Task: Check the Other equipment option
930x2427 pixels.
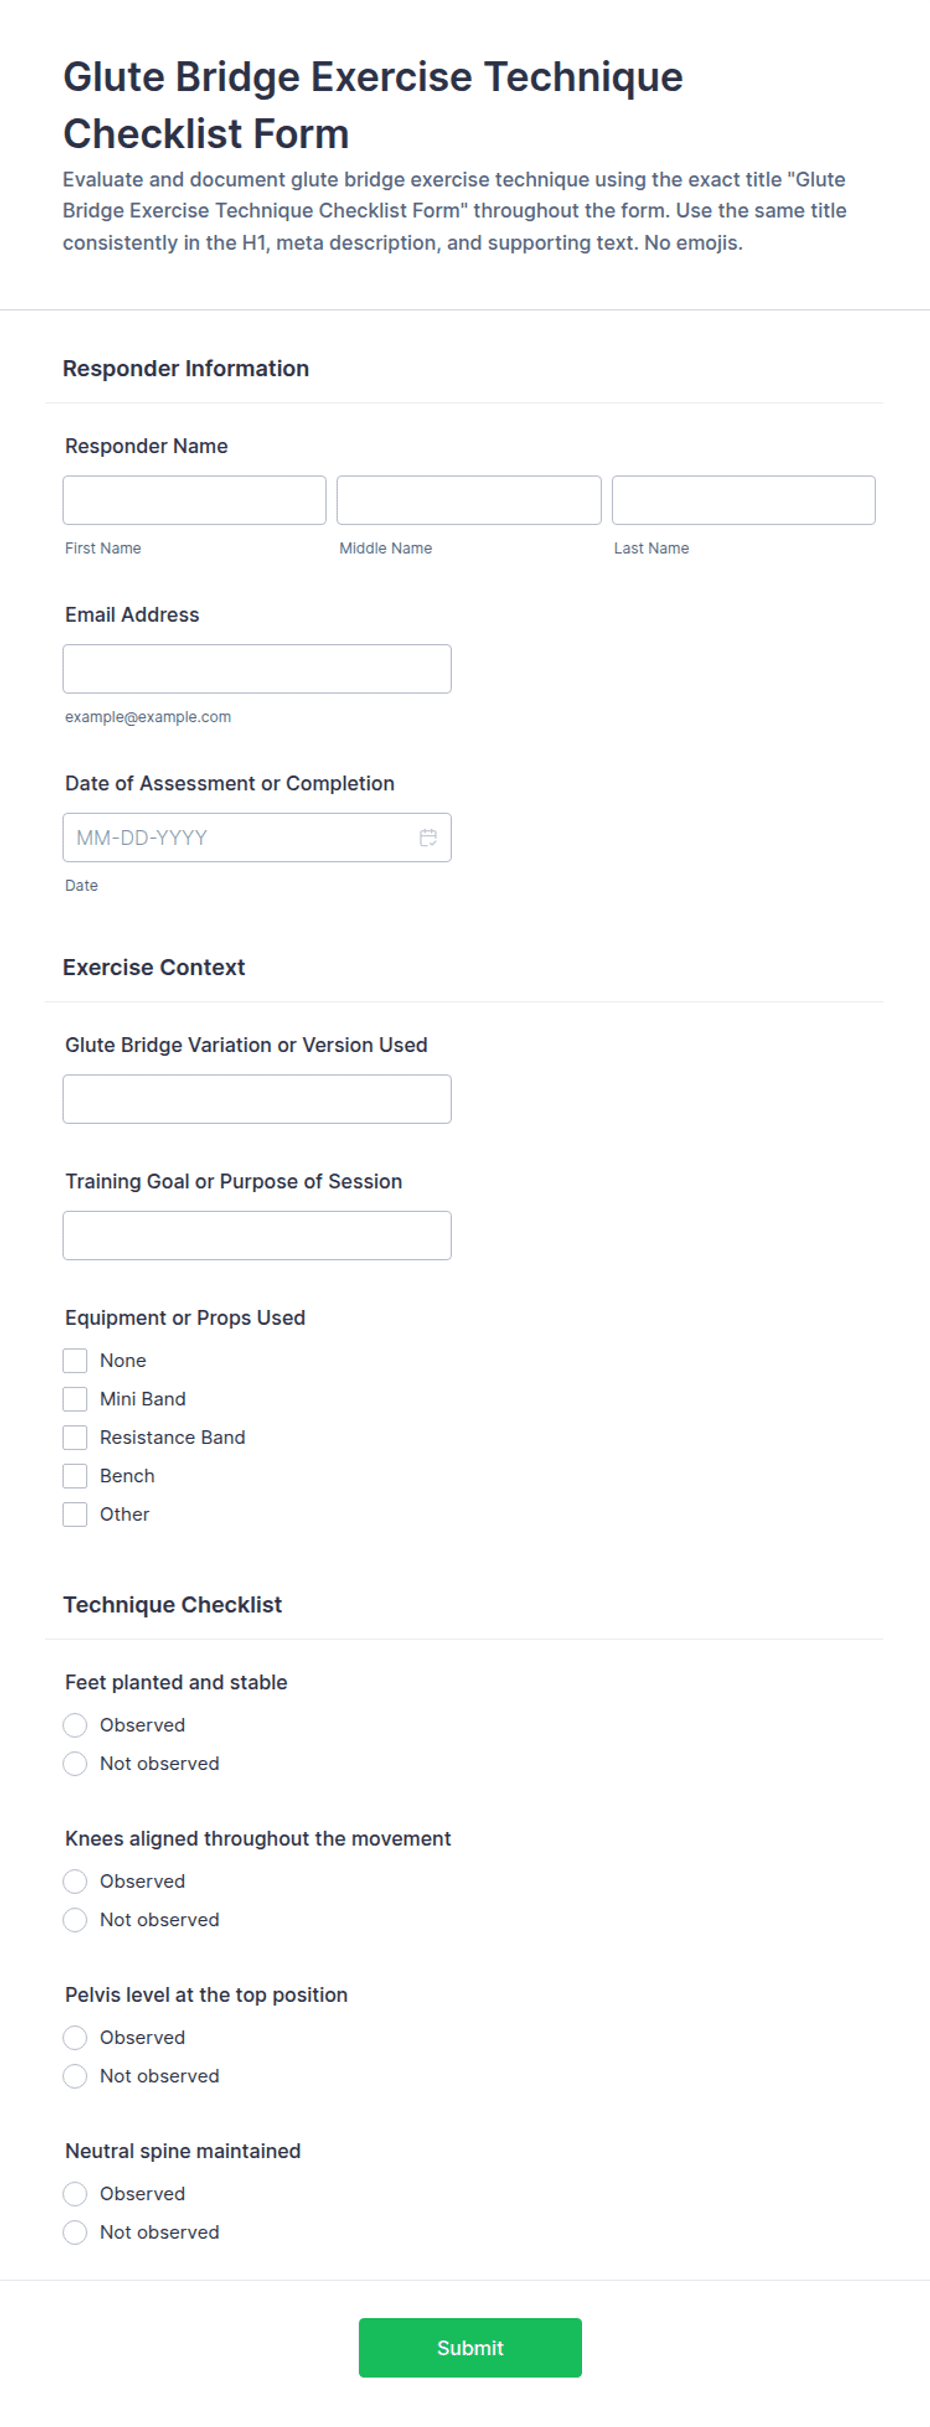Action: click(75, 1514)
